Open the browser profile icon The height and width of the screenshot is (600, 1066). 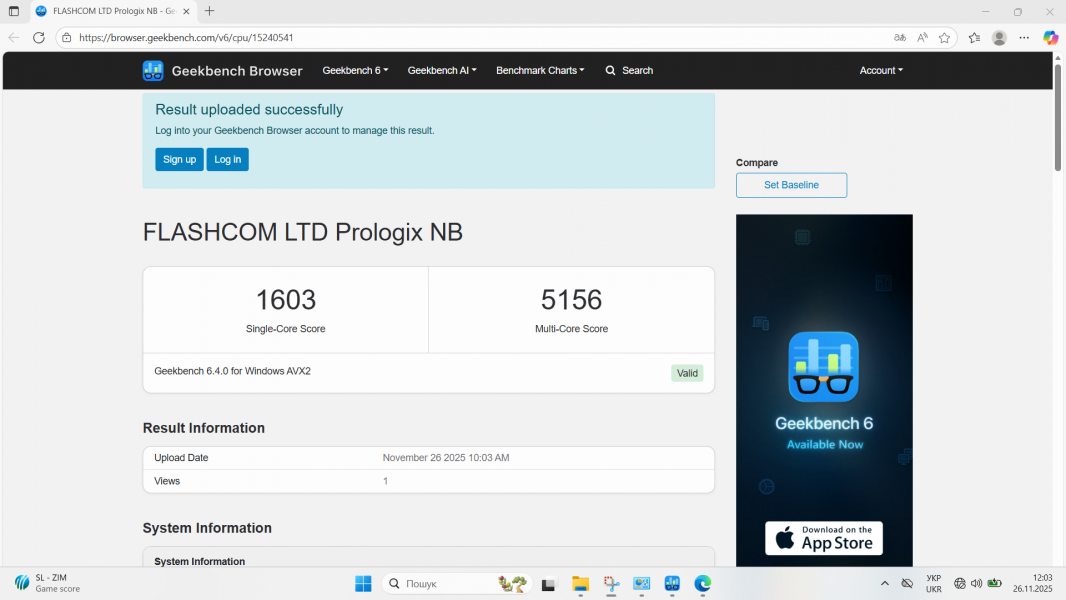click(x=998, y=37)
